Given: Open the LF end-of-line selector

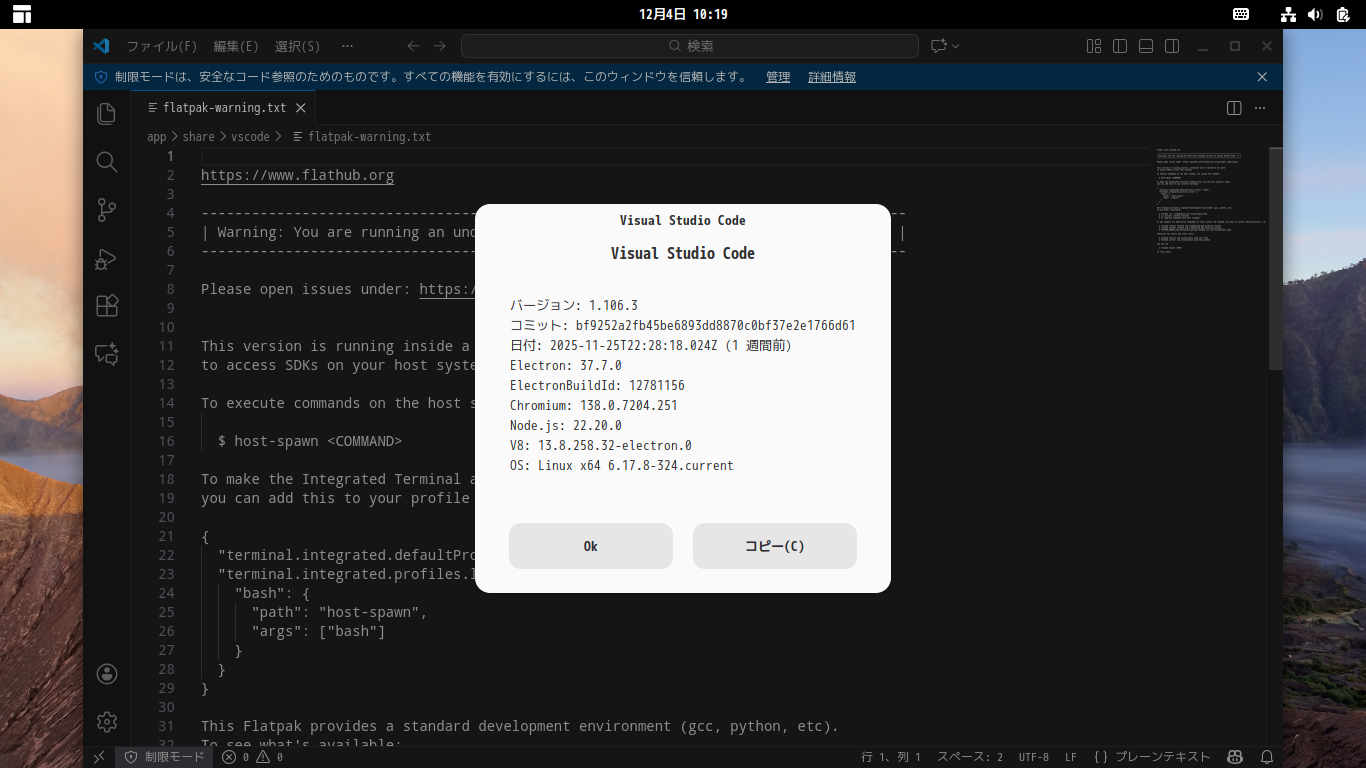Looking at the screenshot, I should [x=1071, y=757].
